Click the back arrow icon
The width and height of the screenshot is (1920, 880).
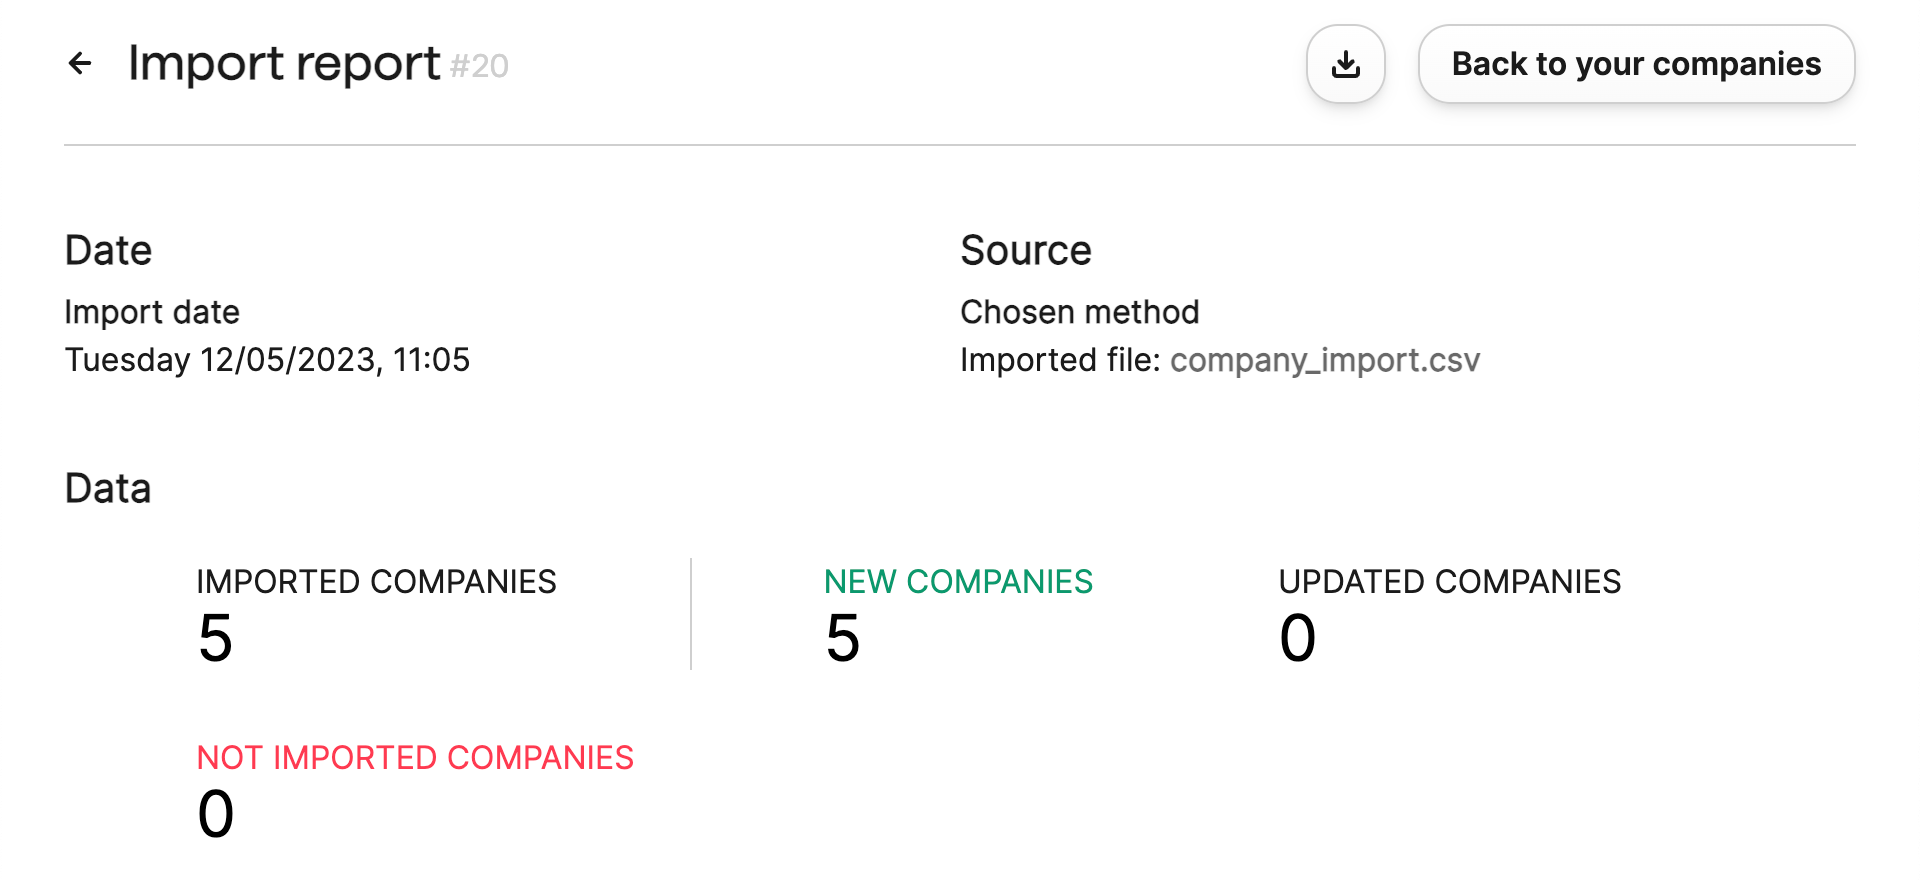point(80,64)
